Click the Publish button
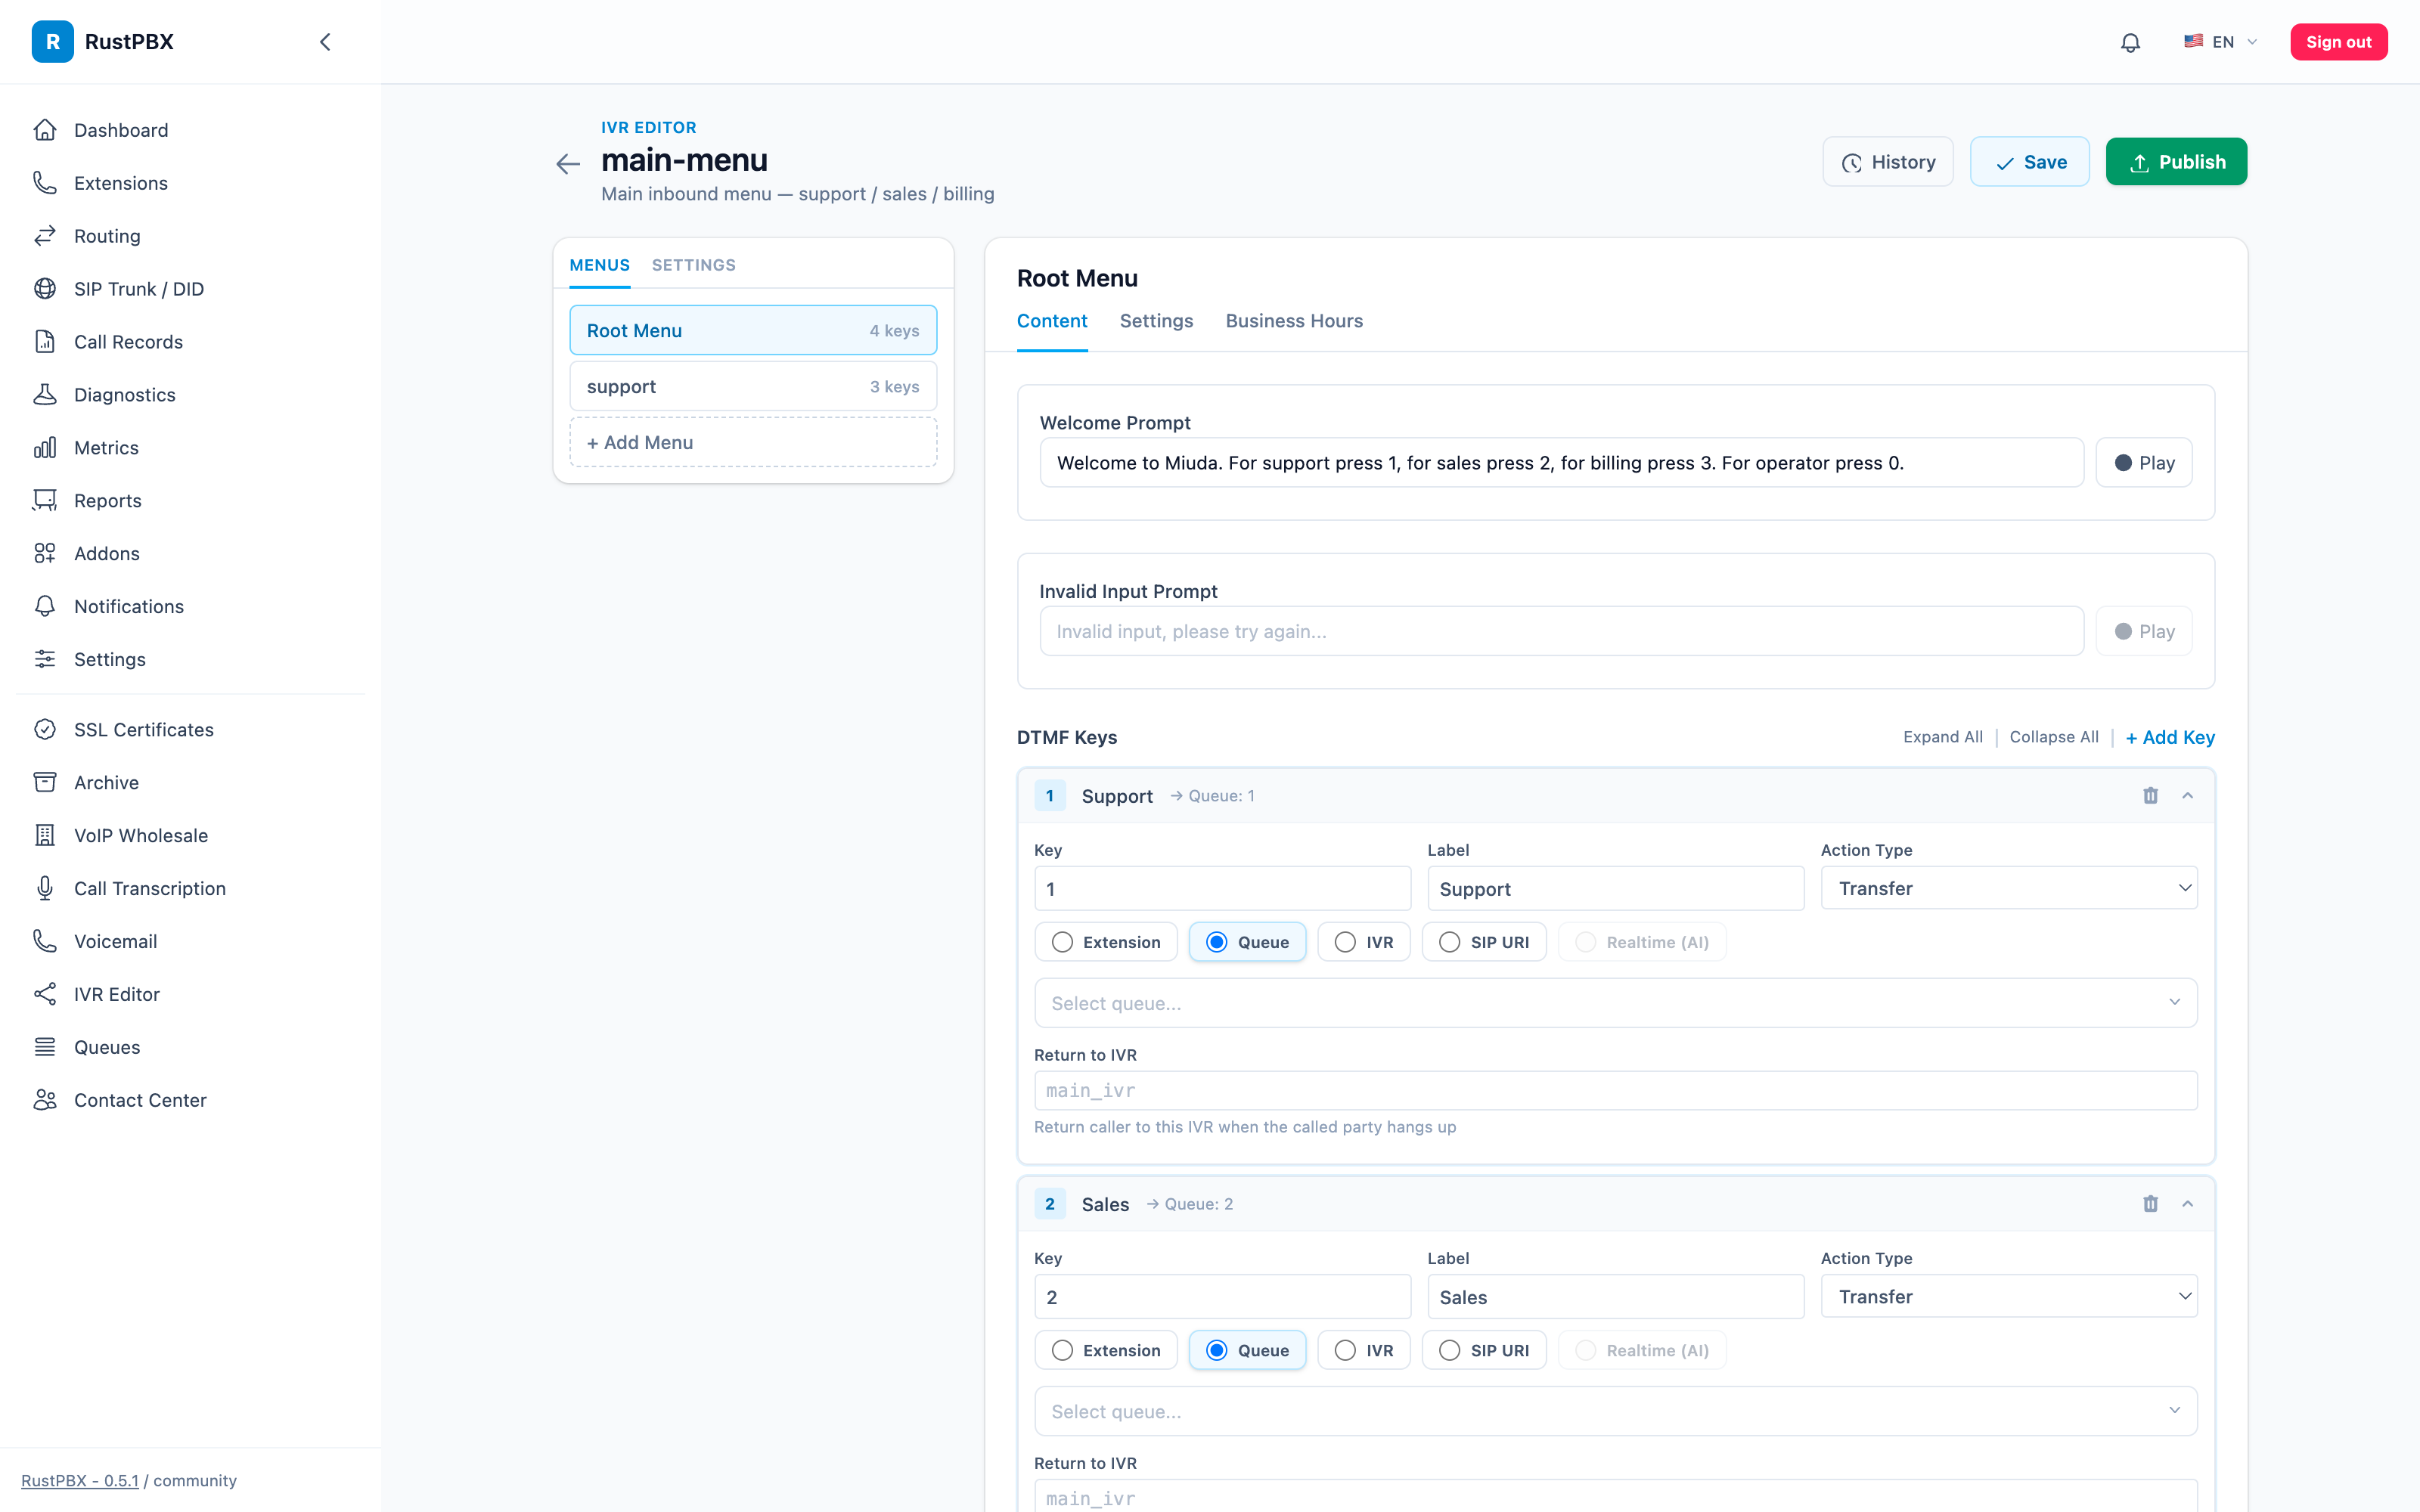The width and height of the screenshot is (2420, 1512). [2176, 162]
